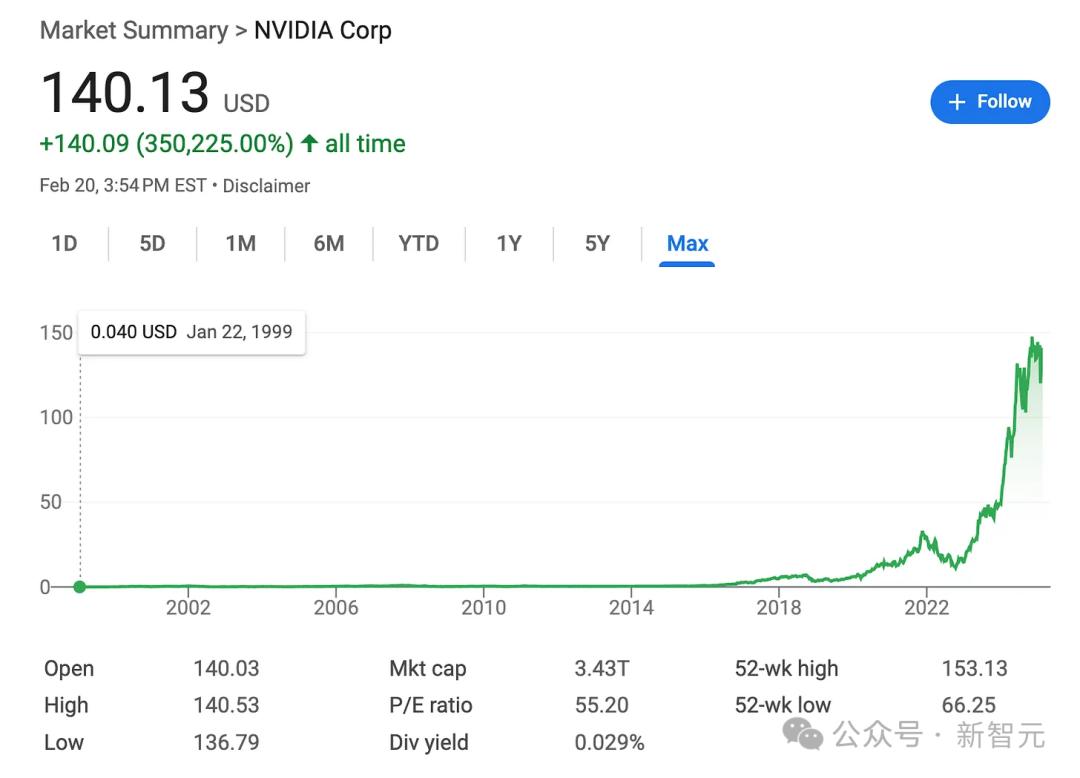
Task: Click the green start dot on chart
Action: coord(80,587)
